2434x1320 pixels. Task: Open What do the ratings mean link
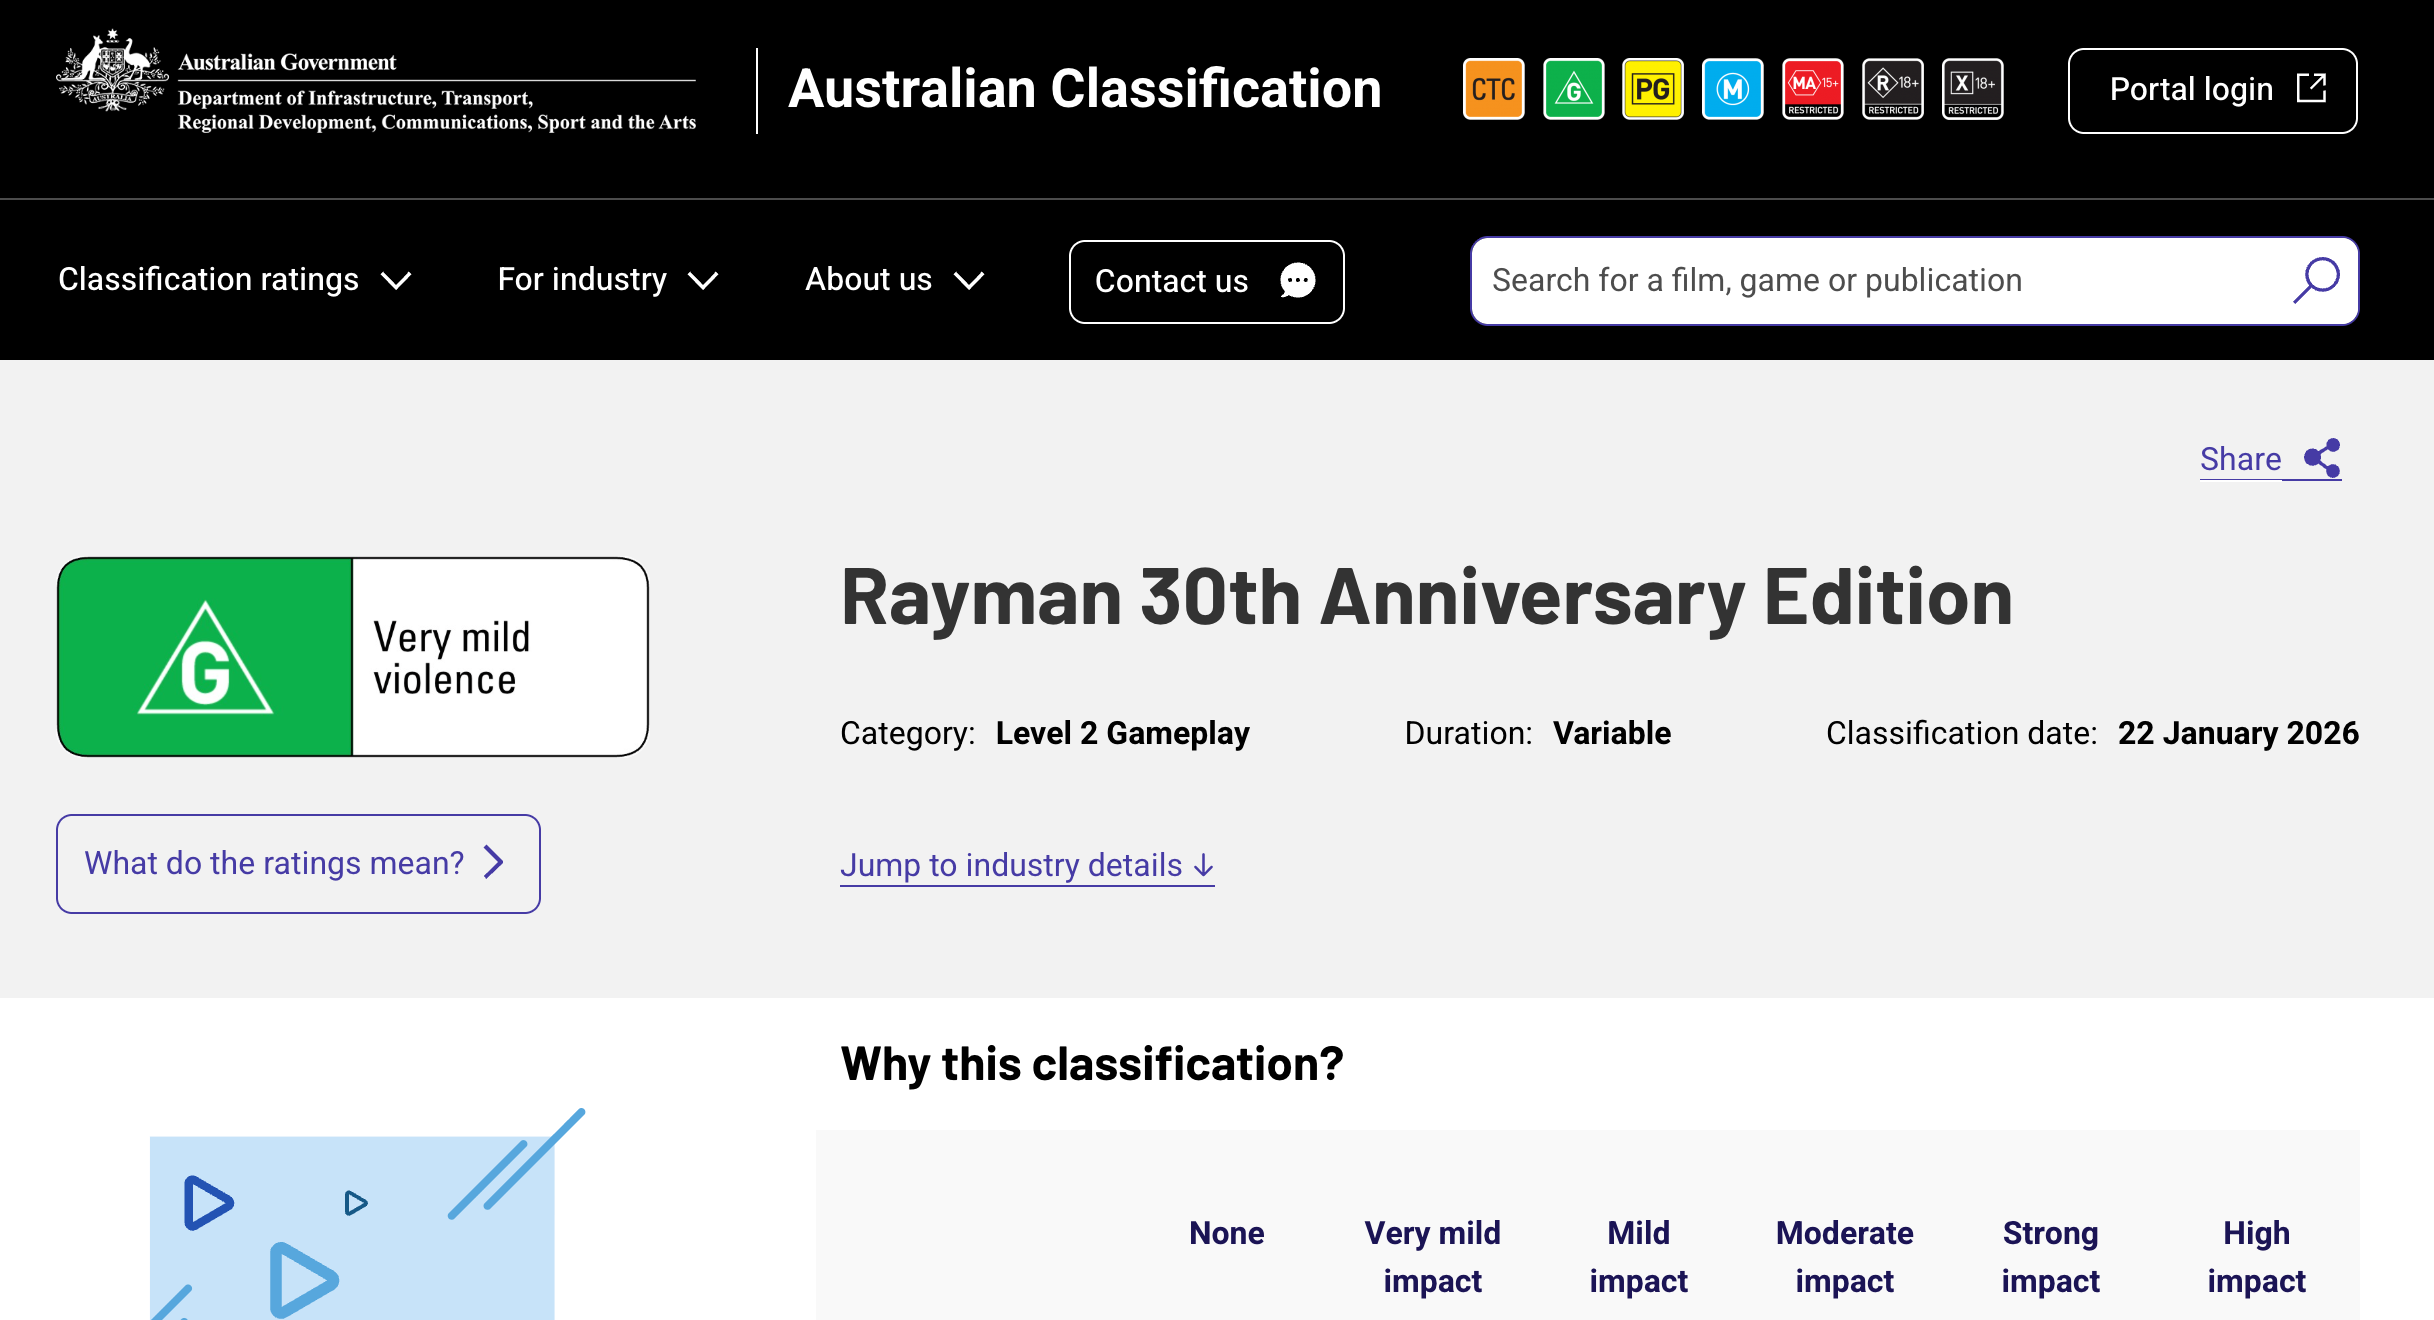tap(298, 863)
